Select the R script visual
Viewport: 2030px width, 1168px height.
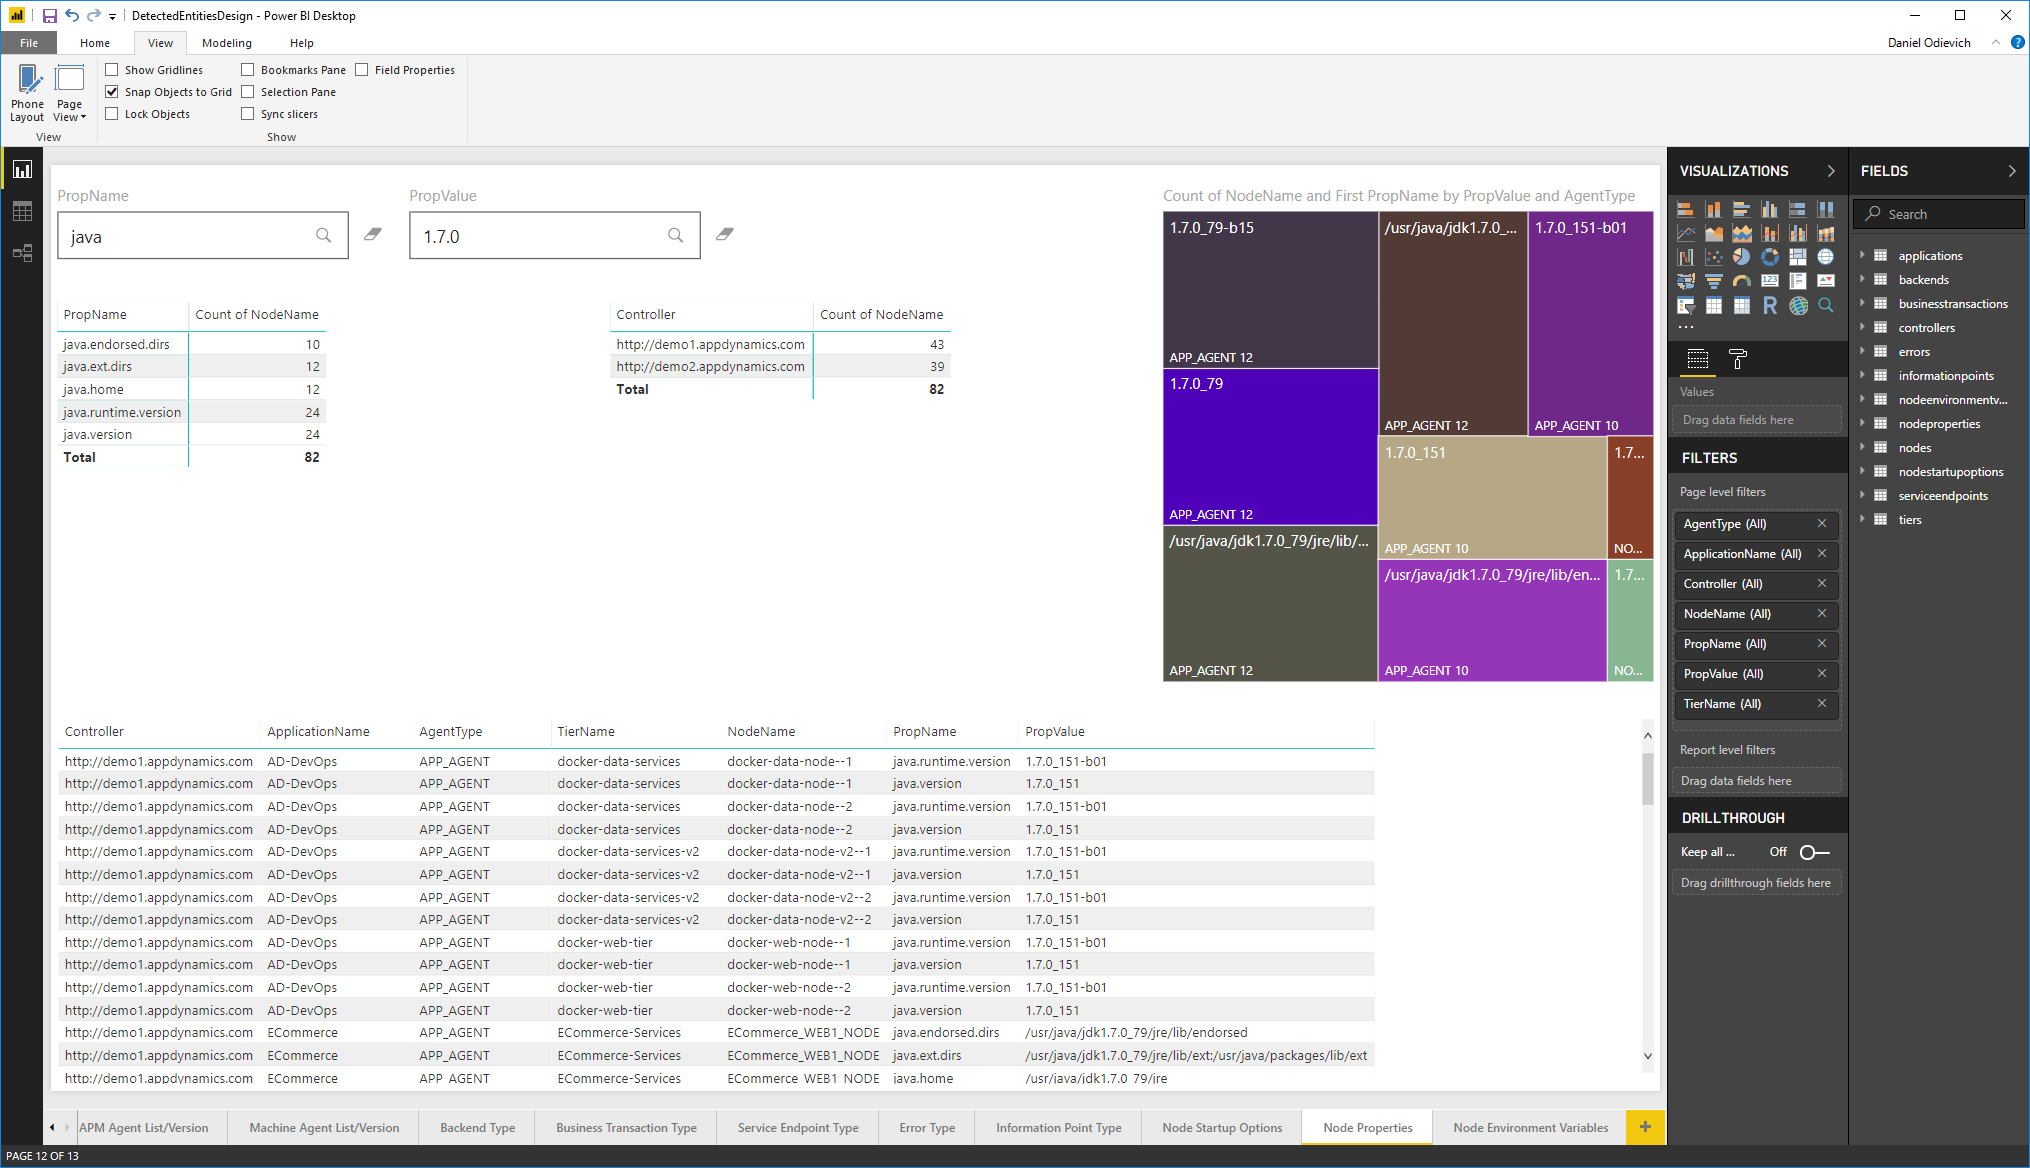pyautogui.click(x=1770, y=306)
